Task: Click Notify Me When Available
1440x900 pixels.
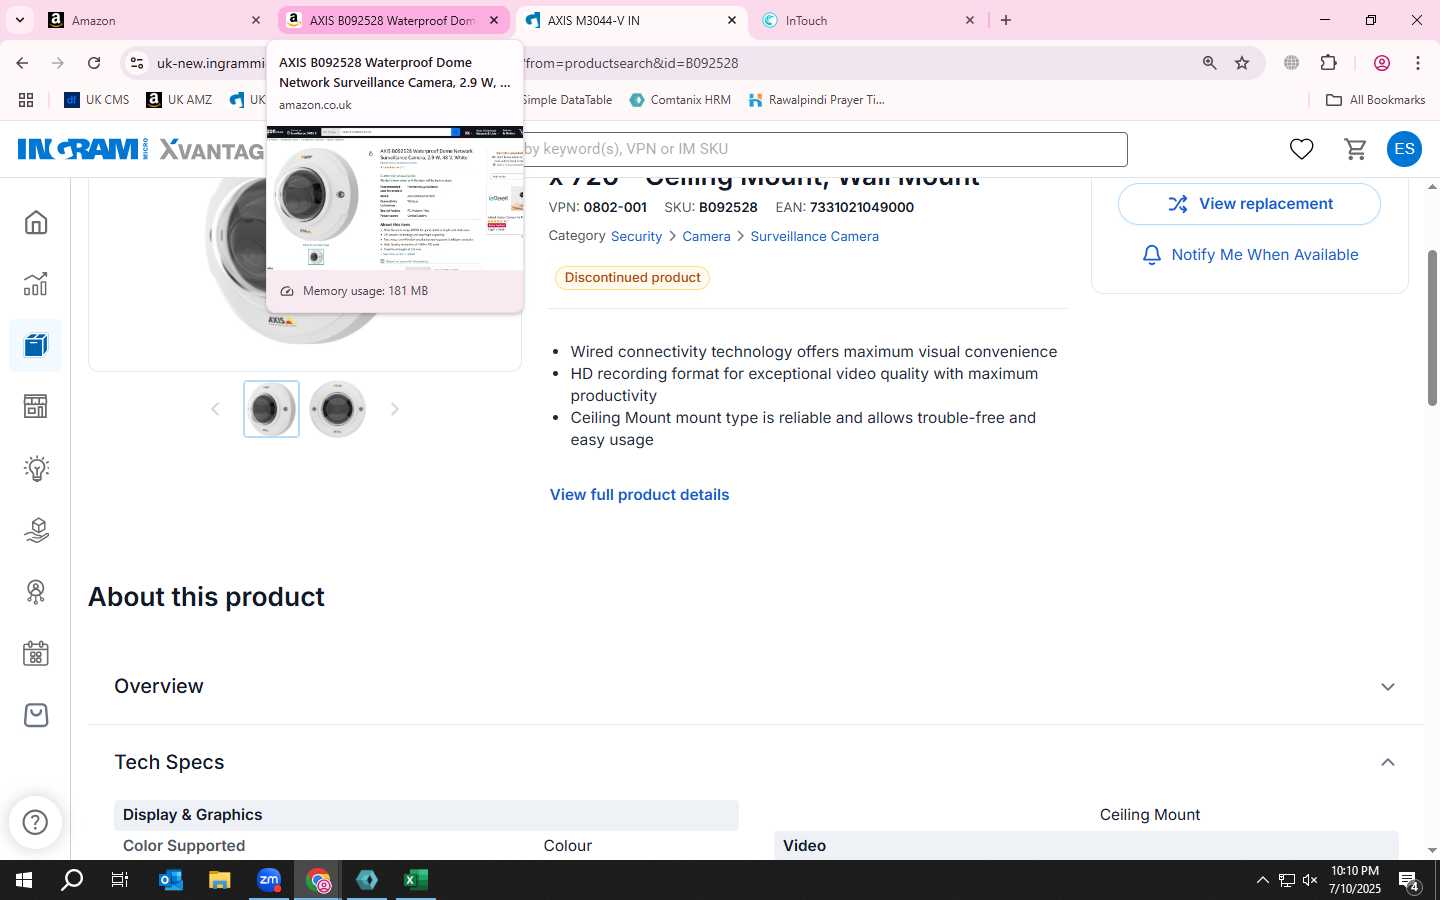Action: pos(1249,255)
